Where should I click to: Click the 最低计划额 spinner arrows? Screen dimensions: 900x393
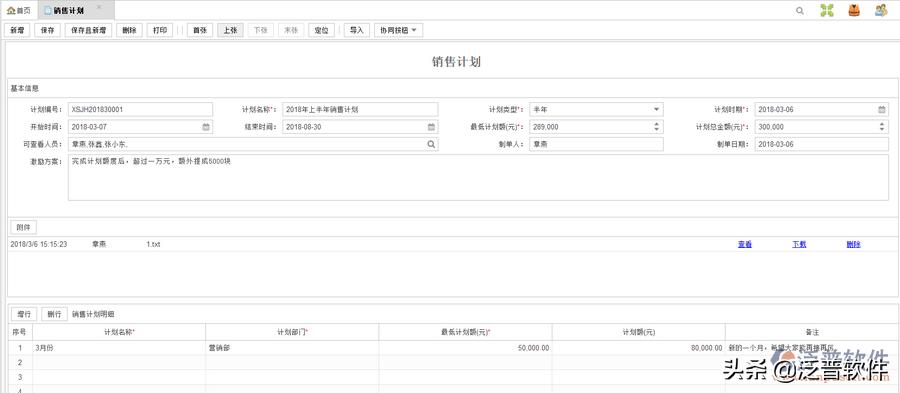(657, 127)
